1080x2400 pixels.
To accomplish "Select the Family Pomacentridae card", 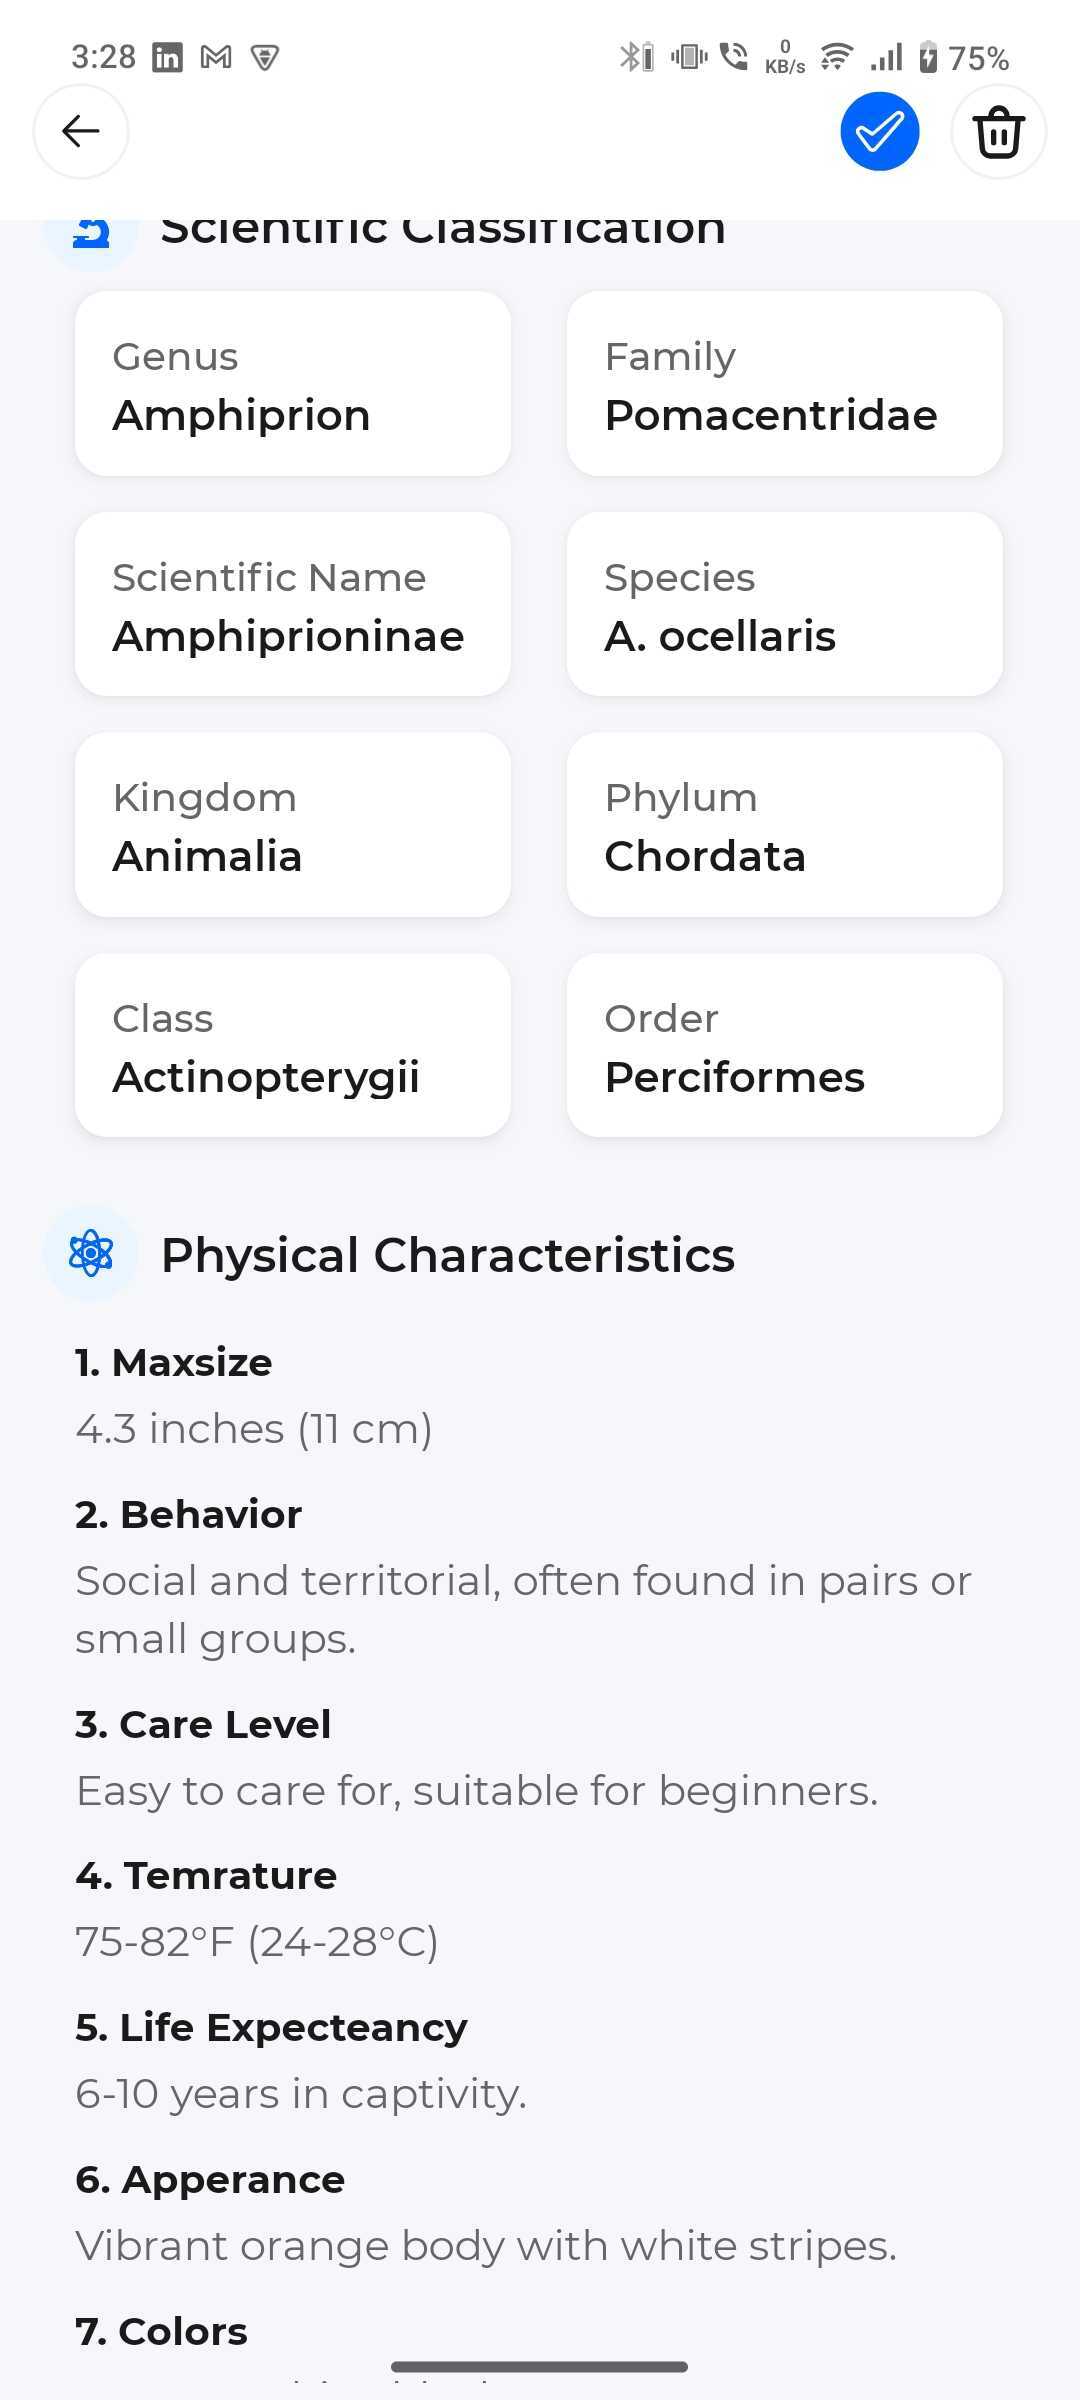I will point(784,384).
